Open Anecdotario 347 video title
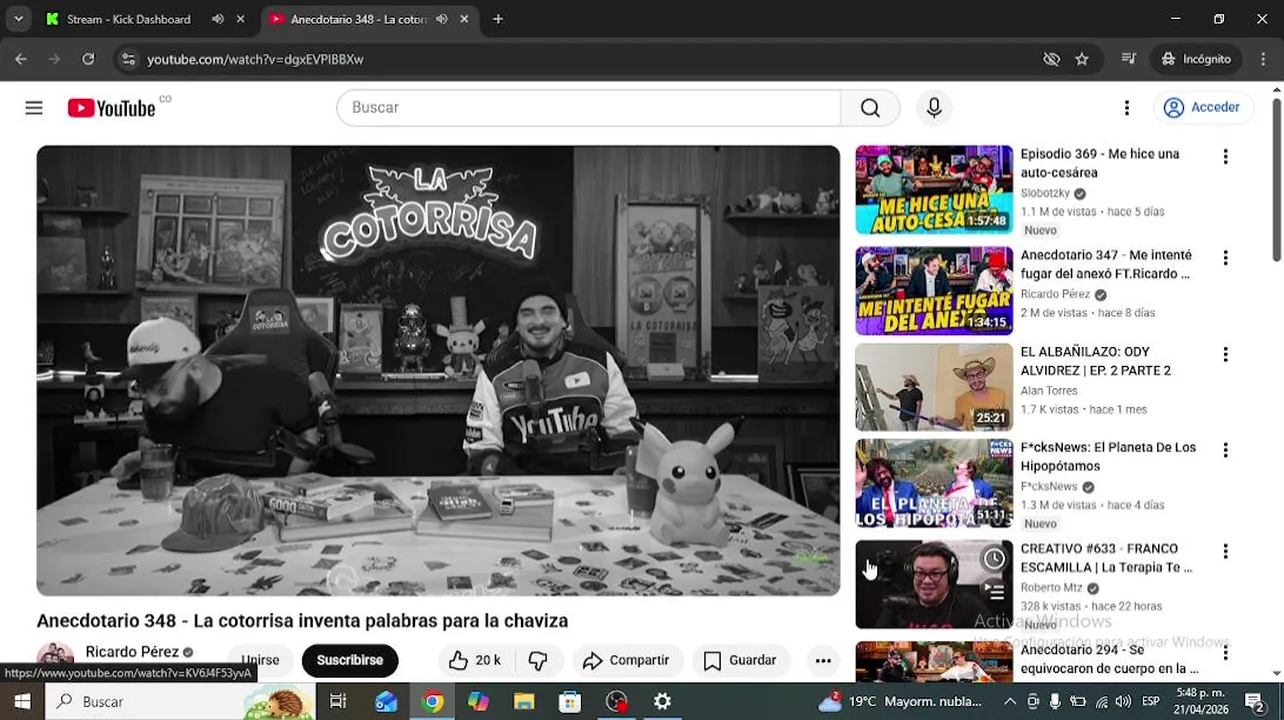Image resolution: width=1284 pixels, height=720 pixels. coord(1106,264)
